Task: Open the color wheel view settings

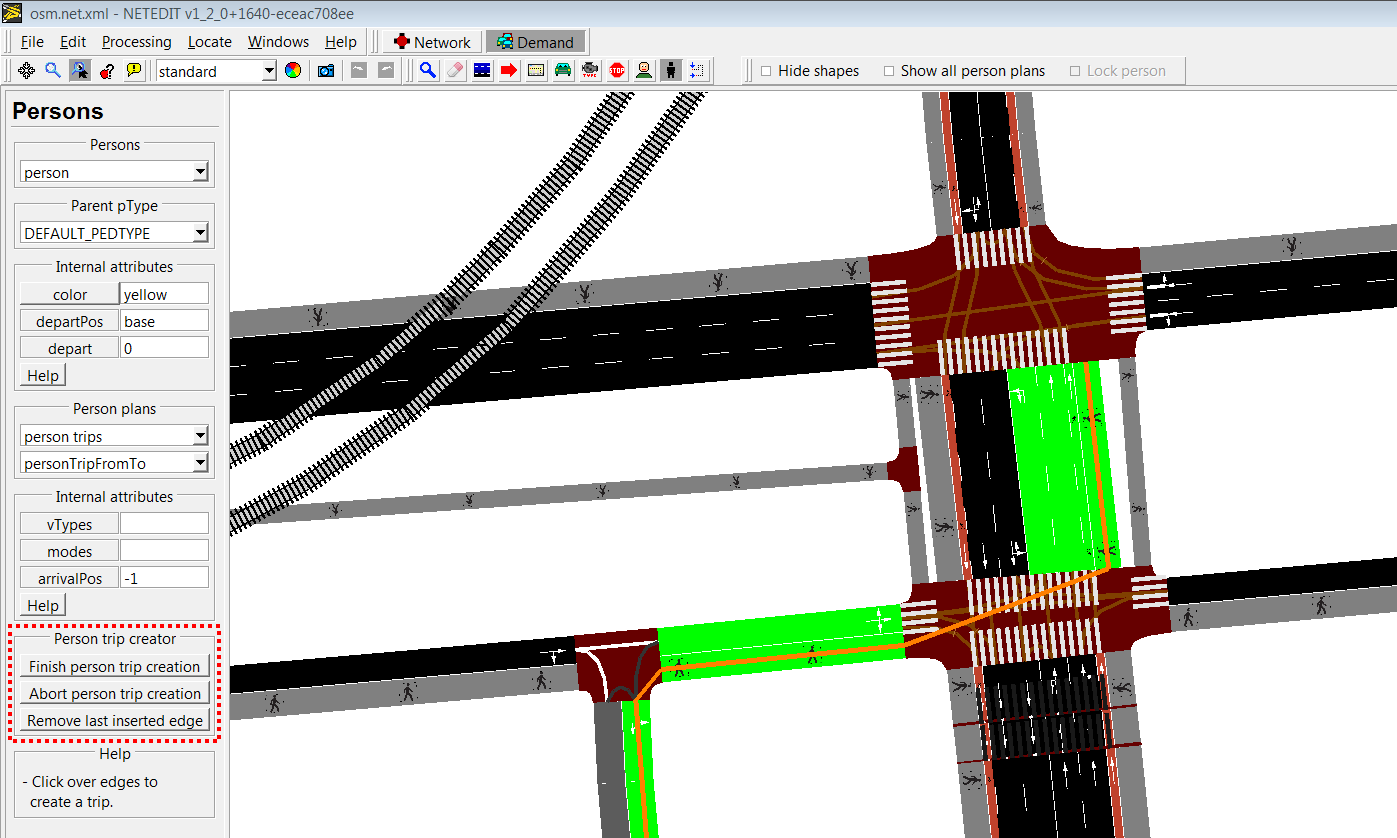Action: click(293, 71)
